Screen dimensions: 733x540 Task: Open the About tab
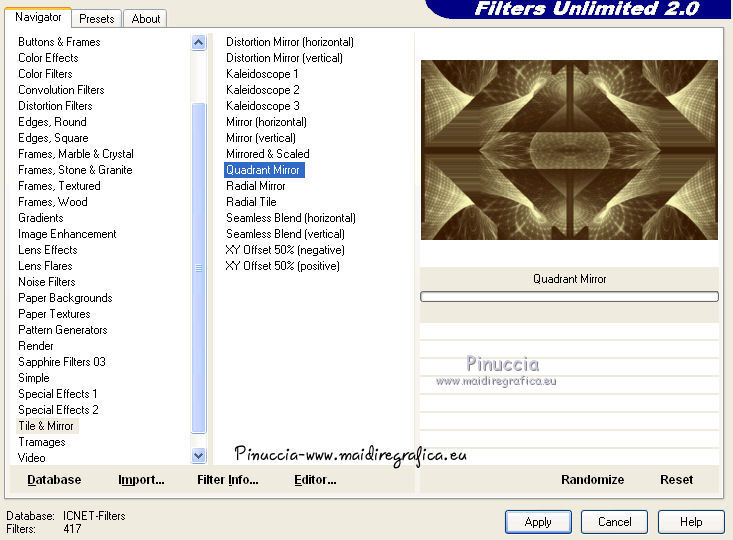coord(145,19)
